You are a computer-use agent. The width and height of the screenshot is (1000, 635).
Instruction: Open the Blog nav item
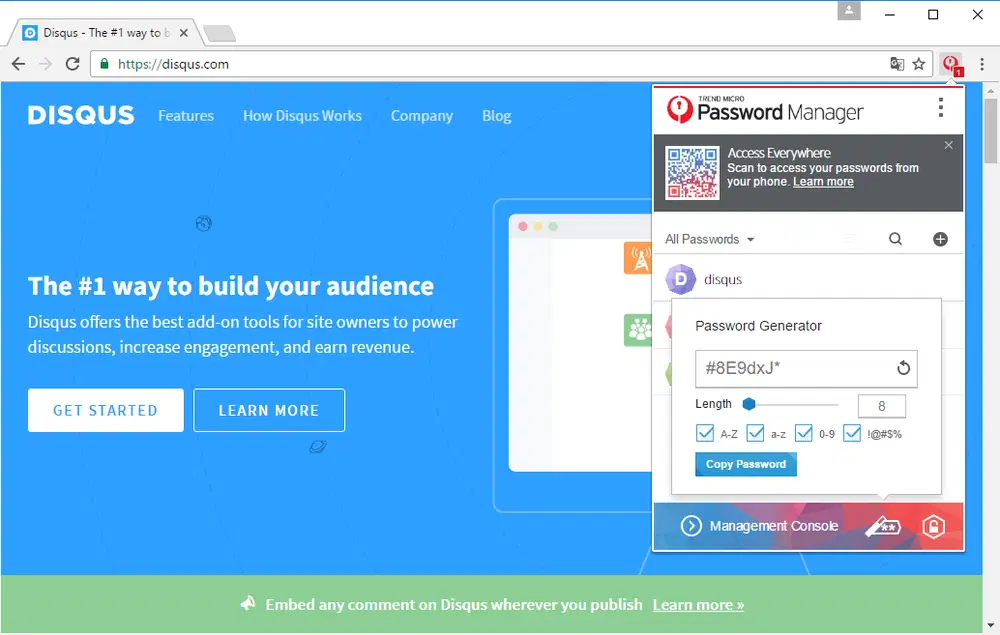click(x=497, y=116)
